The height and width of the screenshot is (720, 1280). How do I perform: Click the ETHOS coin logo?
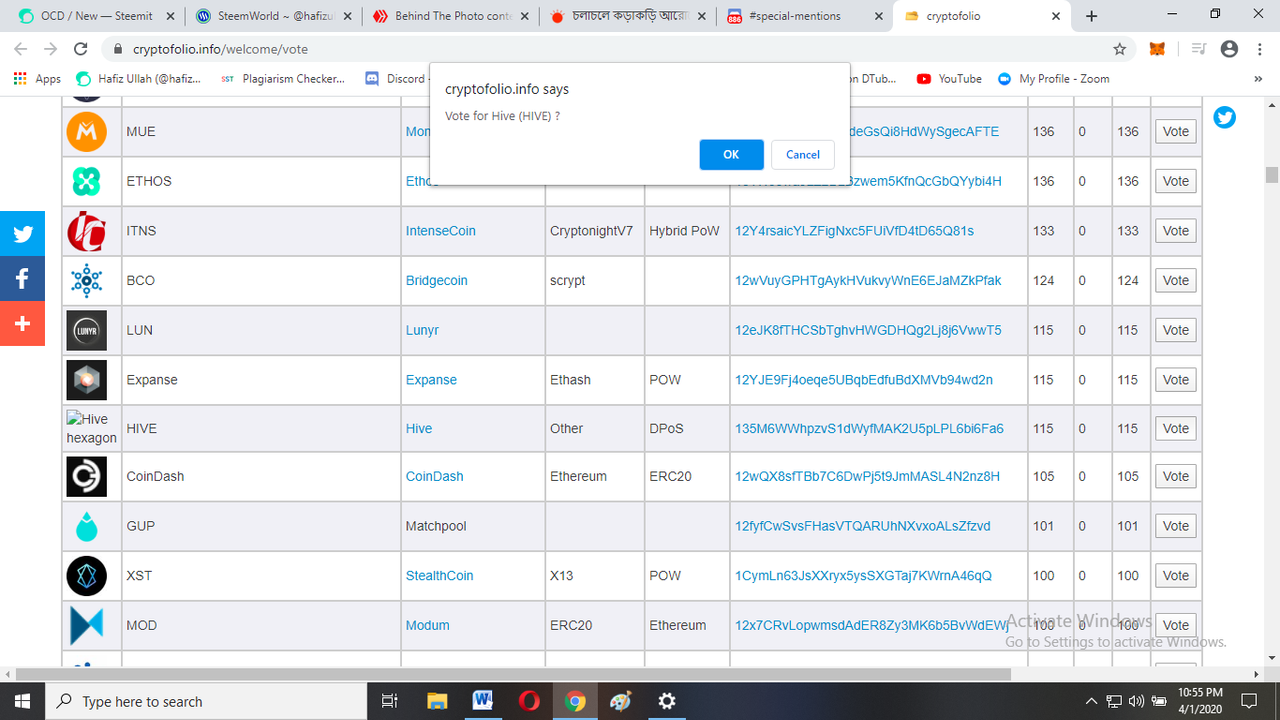pos(87,181)
